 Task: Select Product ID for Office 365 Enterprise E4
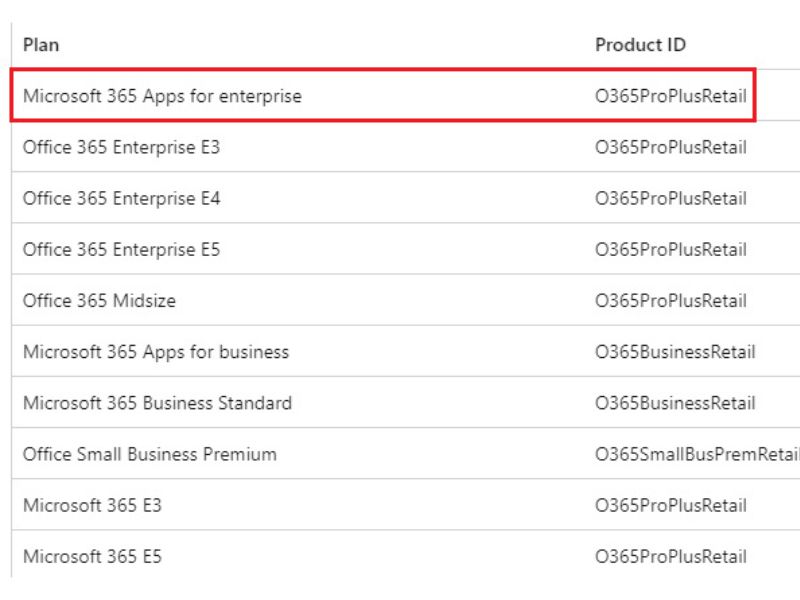tap(670, 198)
